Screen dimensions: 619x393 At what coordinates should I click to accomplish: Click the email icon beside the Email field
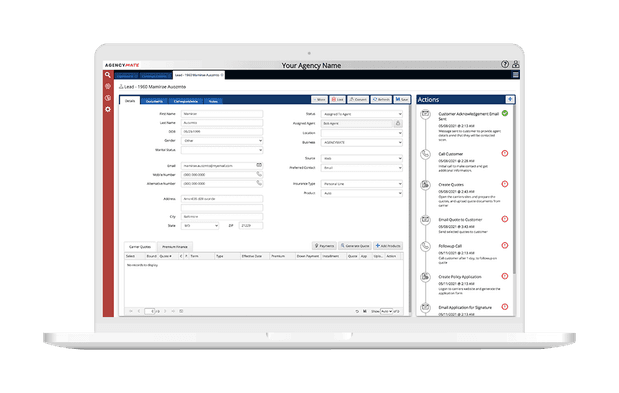[259, 165]
